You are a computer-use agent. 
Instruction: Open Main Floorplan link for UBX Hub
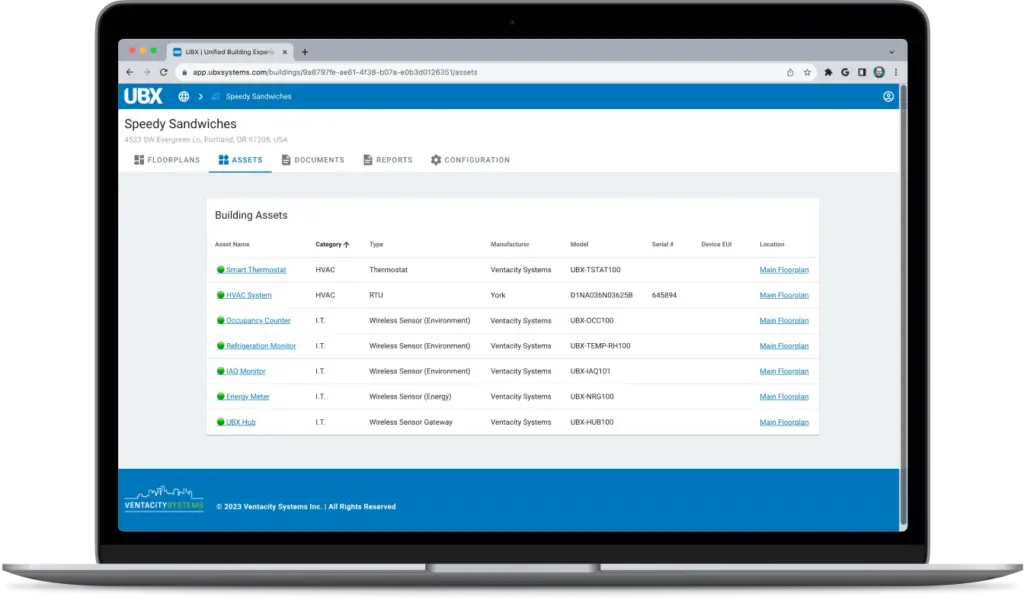[784, 422]
